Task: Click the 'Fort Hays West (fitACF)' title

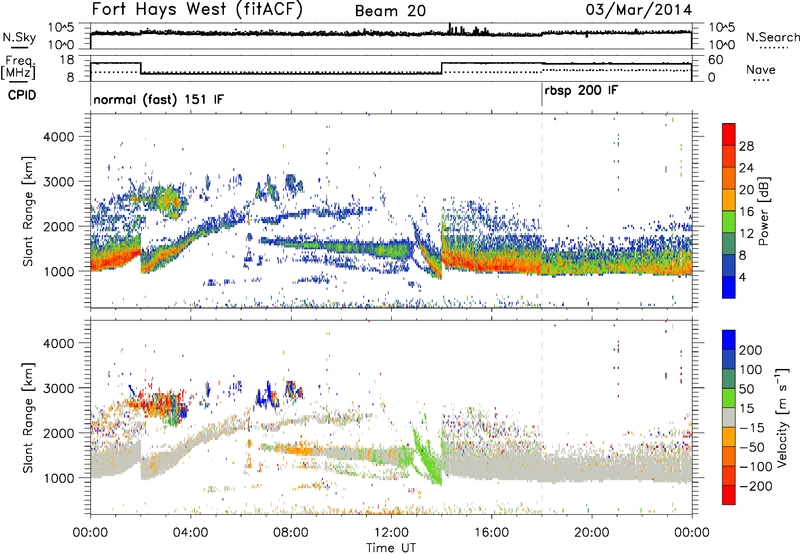Action: click(197, 9)
